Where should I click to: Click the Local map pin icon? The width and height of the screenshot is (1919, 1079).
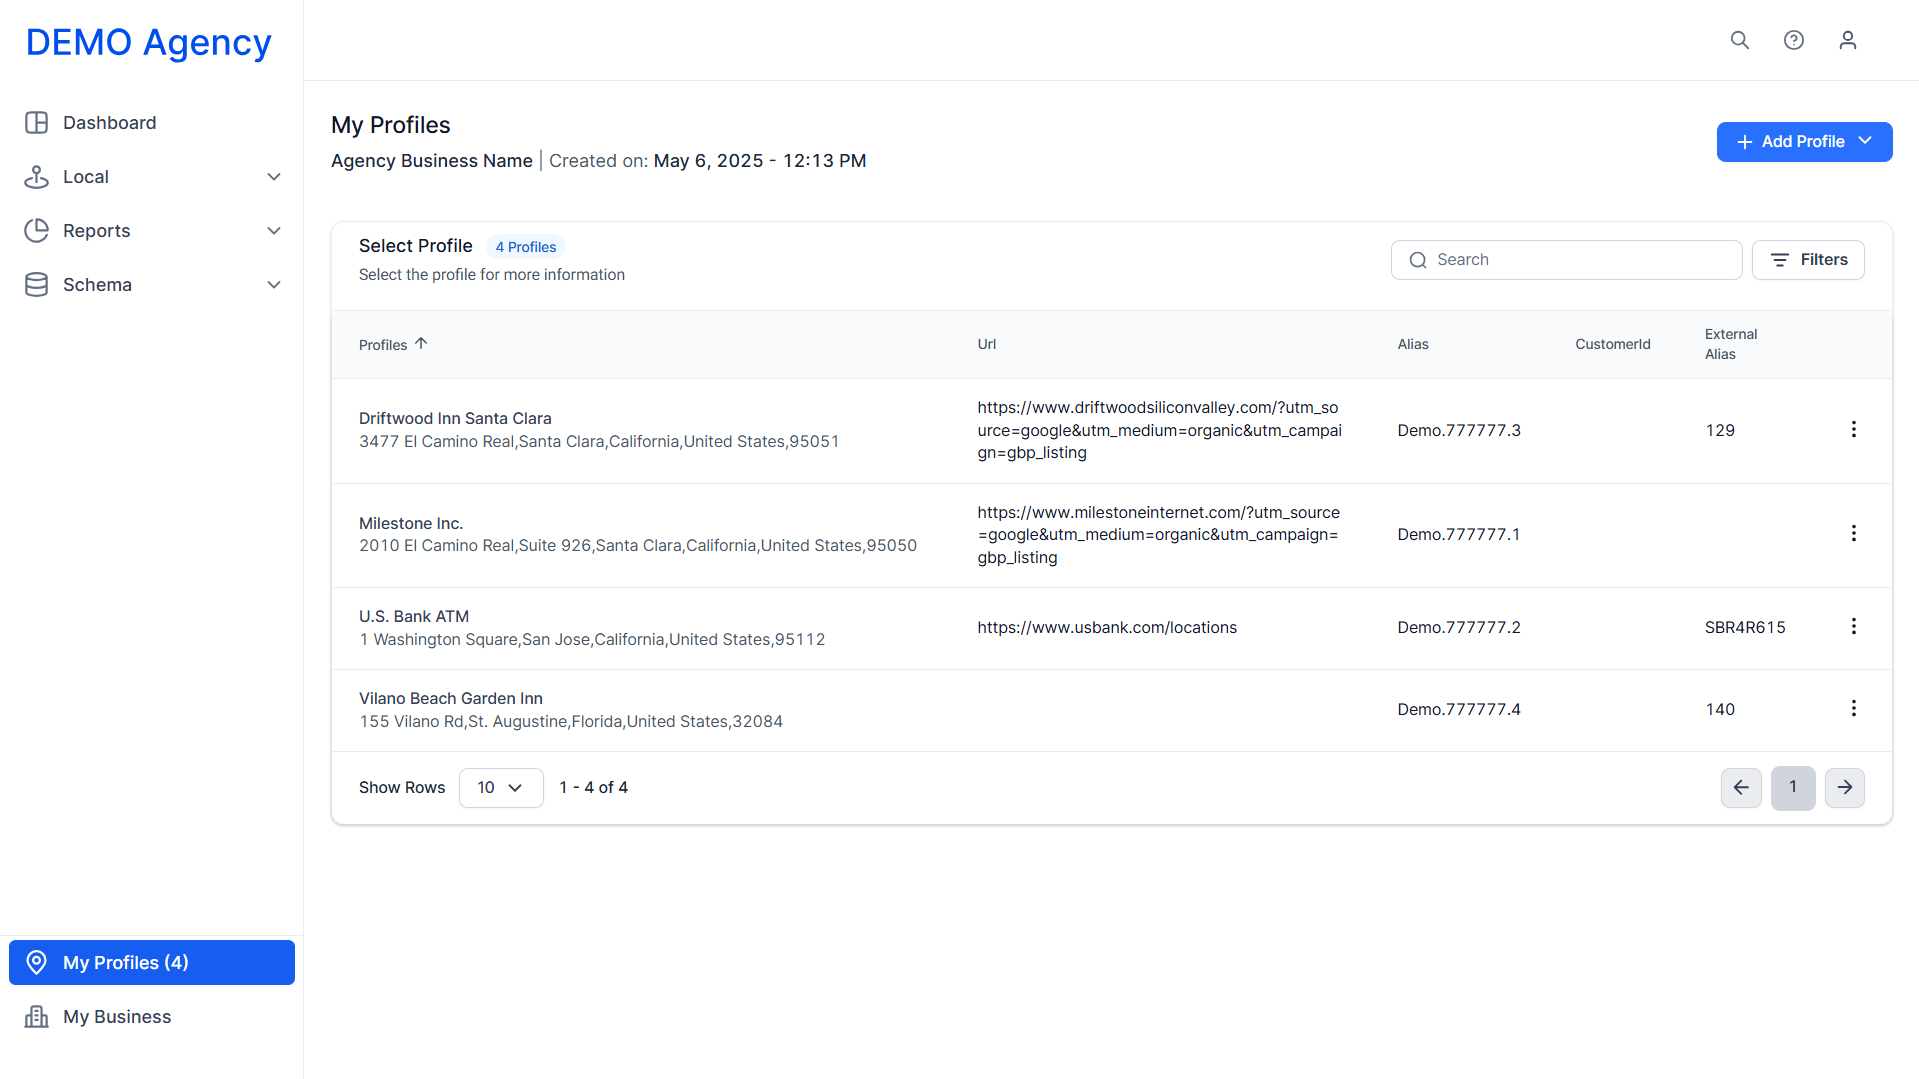click(37, 177)
